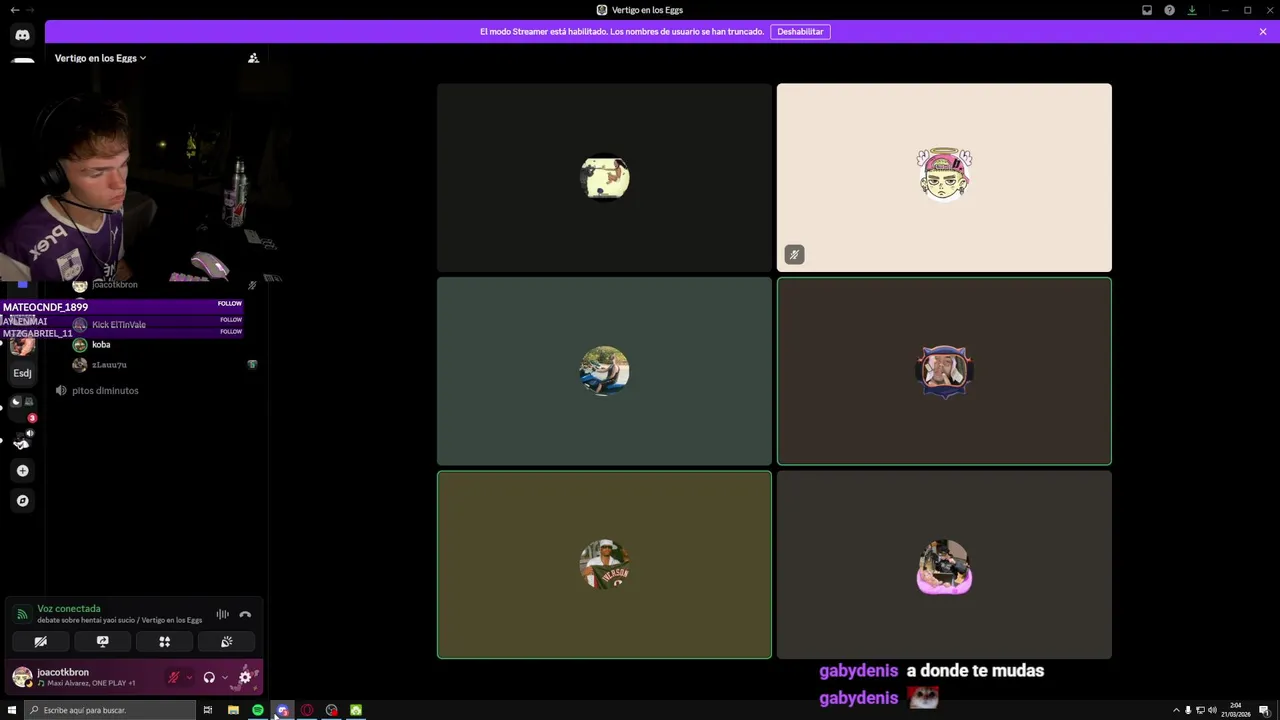Select the teal-gray participant tile
The width and height of the screenshot is (1280, 720).
pyautogui.click(x=604, y=371)
